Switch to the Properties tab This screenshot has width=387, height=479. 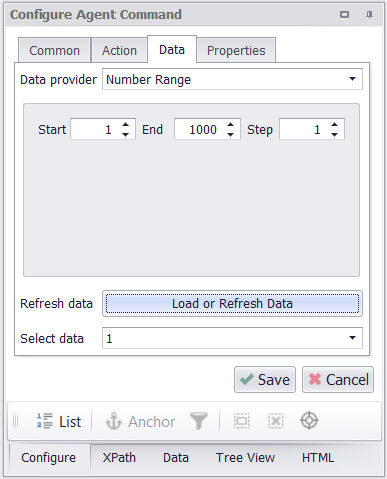coord(236,51)
